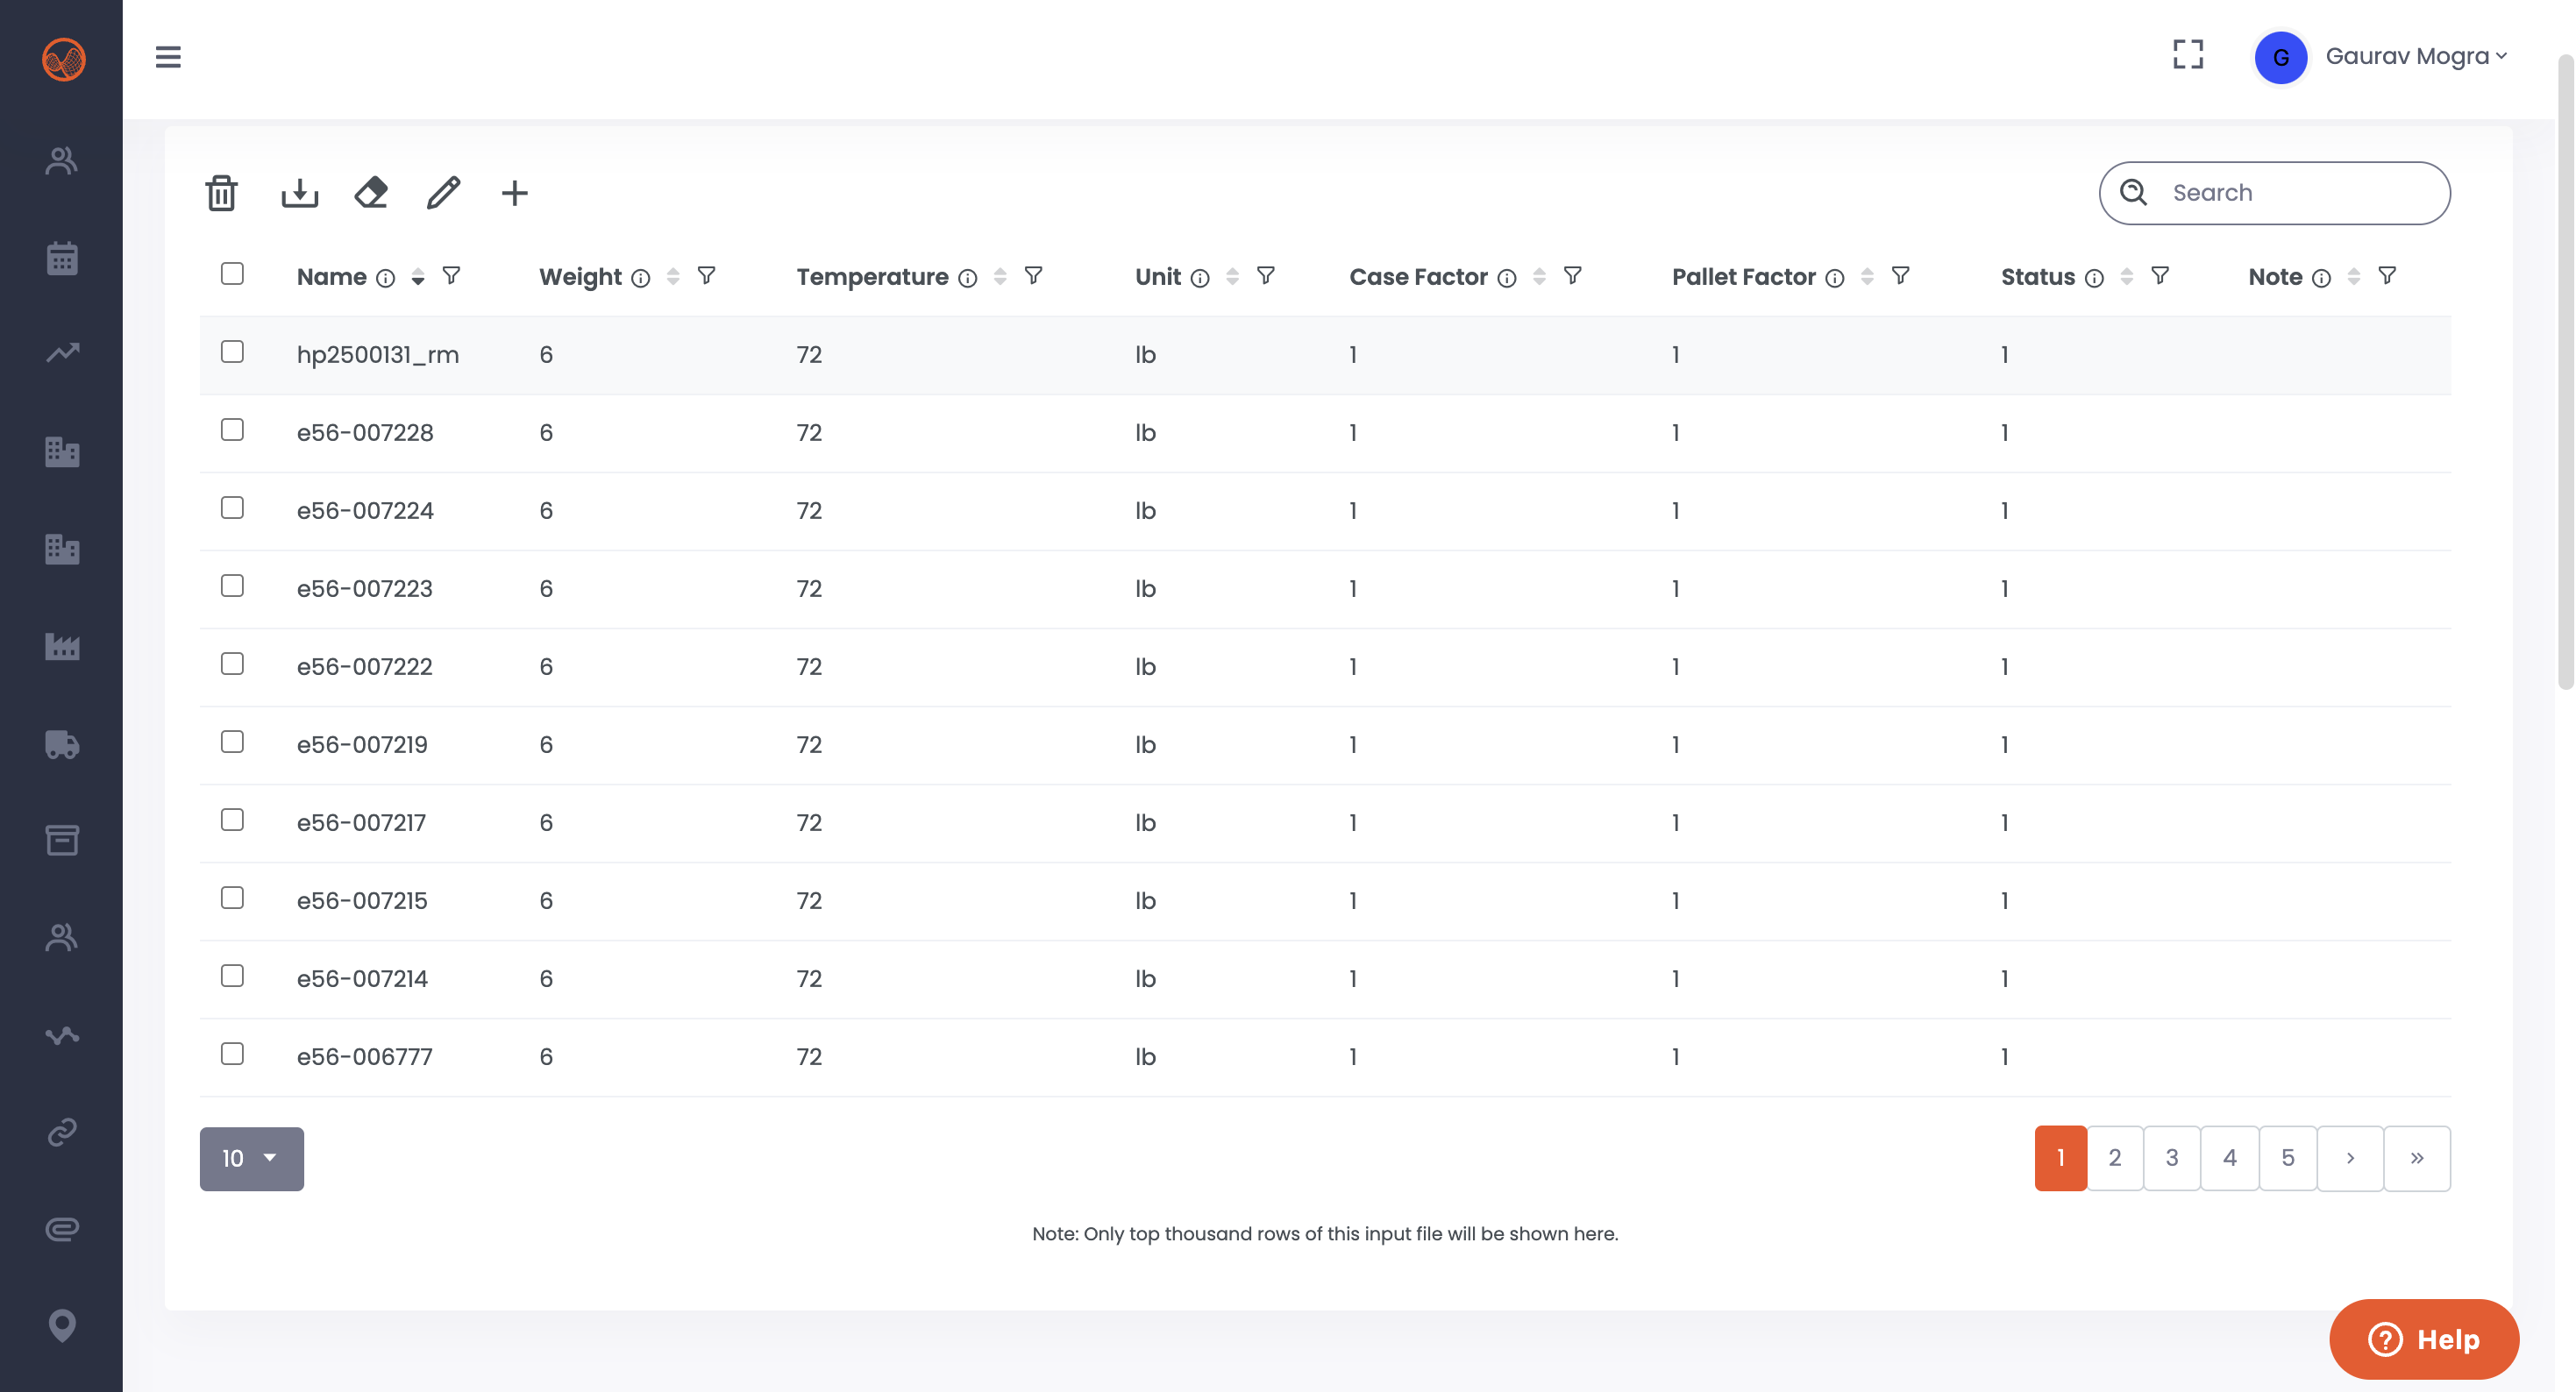Open the location pin sidebar icon
The height and width of the screenshot is (1392, 2576).
click(62, 1325)
